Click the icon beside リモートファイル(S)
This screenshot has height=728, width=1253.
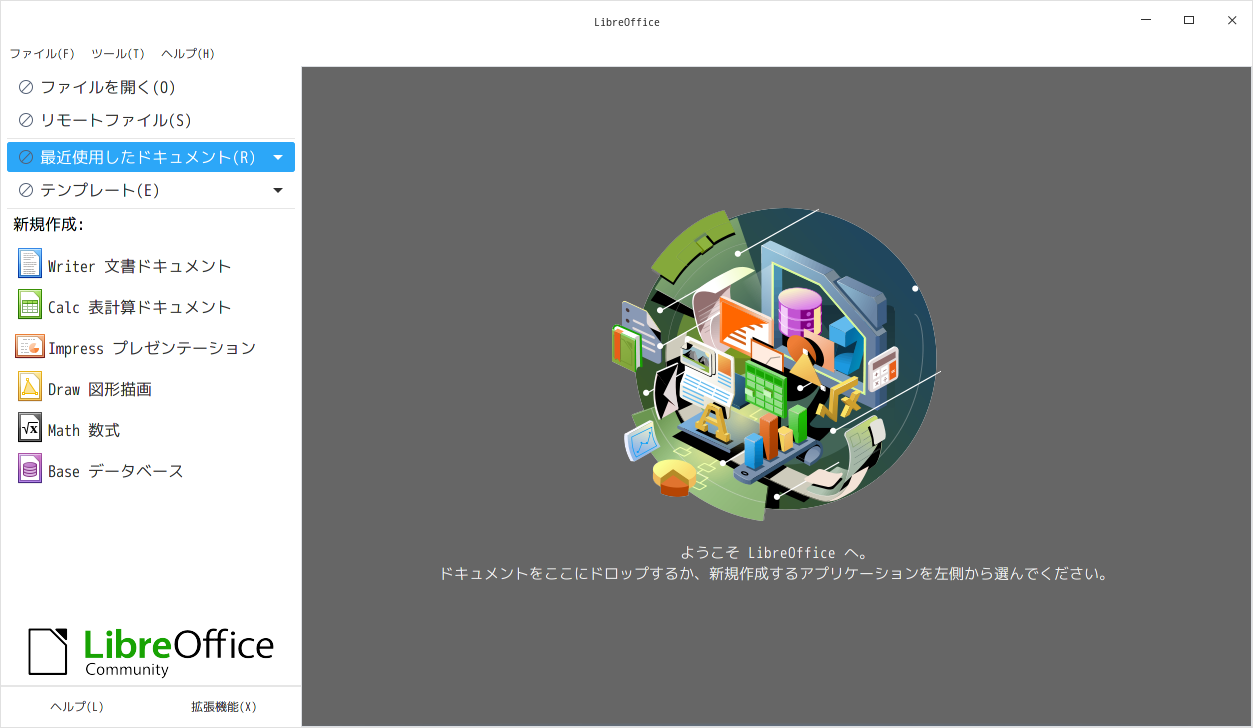coord(26,121)
